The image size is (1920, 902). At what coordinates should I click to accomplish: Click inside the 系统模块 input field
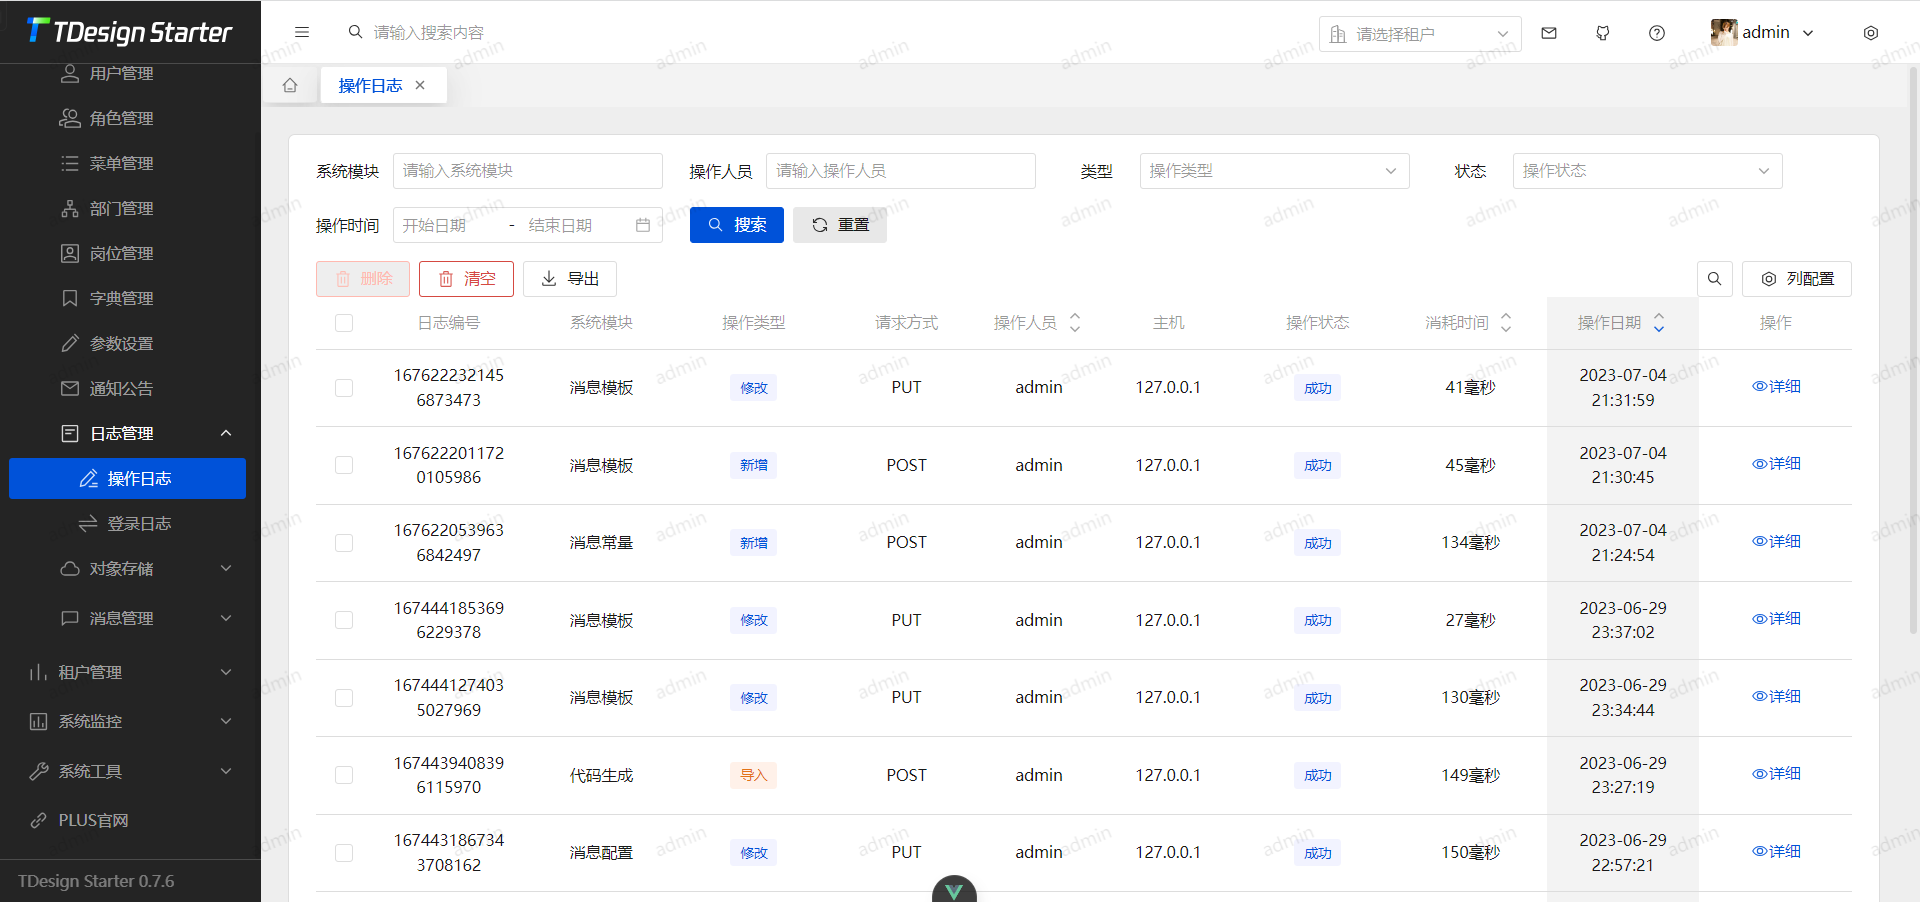coord(527,171)
